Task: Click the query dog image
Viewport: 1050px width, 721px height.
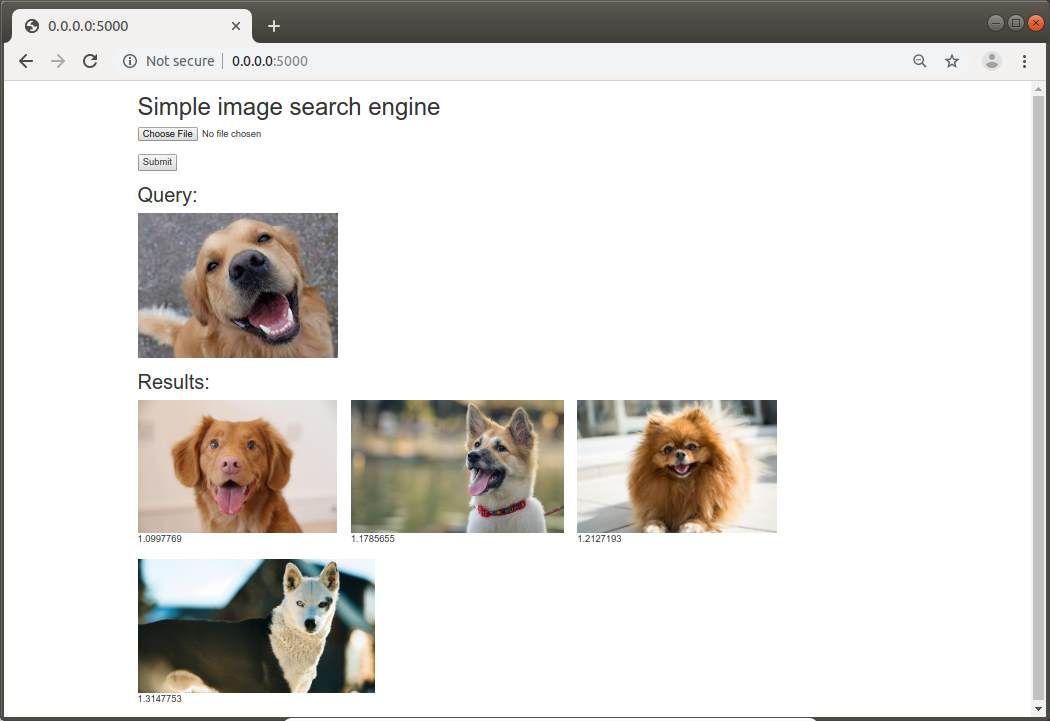Action: (x=237, y=284)
